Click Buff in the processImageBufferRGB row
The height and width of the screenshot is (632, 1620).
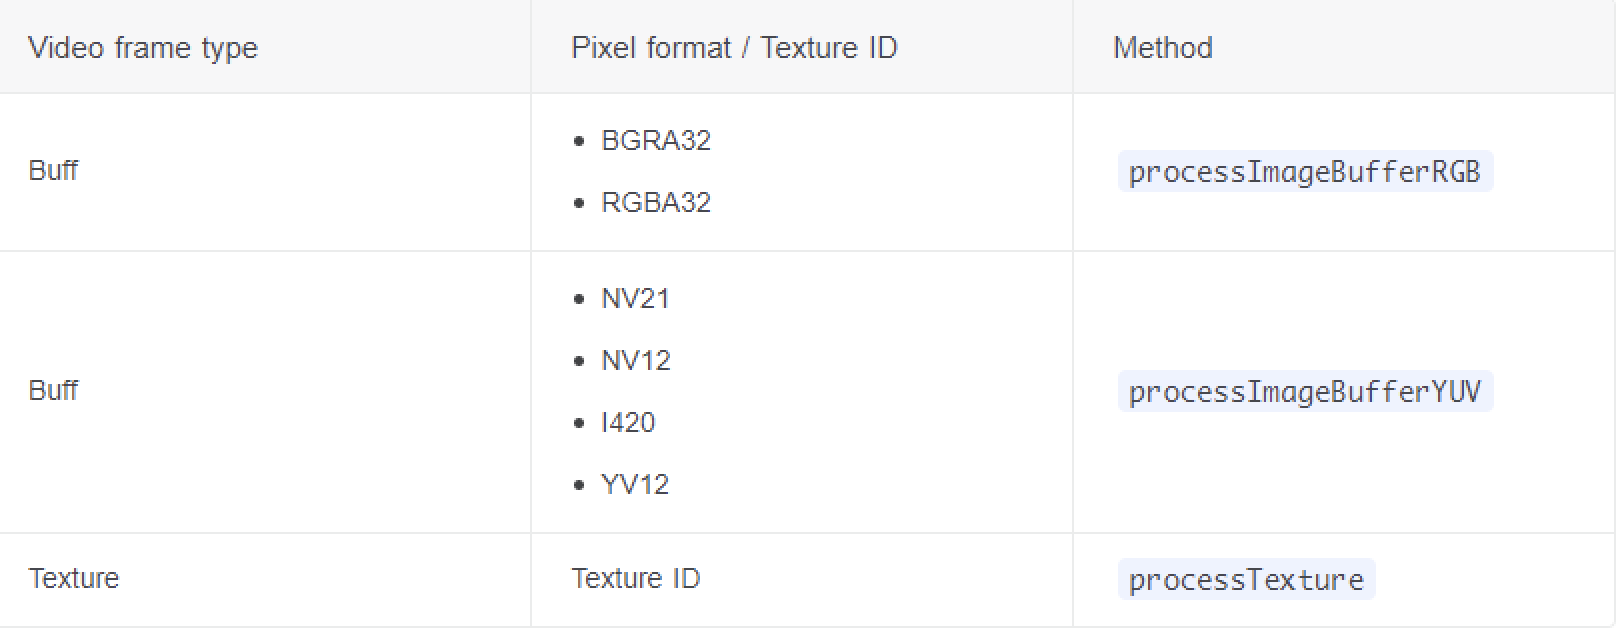pyautogui.click(x=53, y=171)
